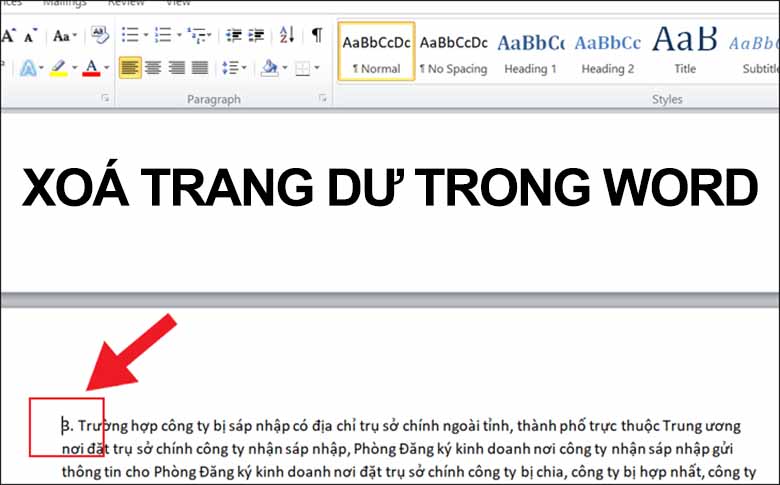Viewport: 780px width, 485px height.
Task: Toggle Align Text Right
Action: pos(177,68)
